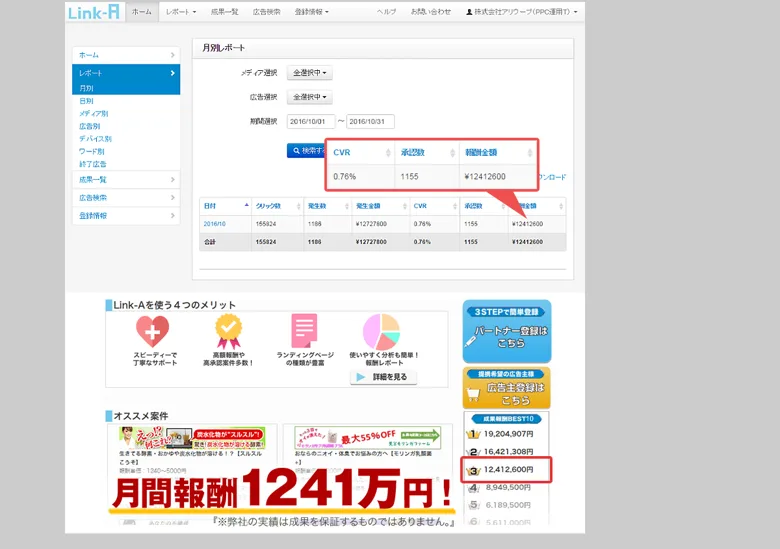Collapse the sidebar レポート section chevron
Image resolution: width=780 pixels, height=549 pixels.
[173, 73]
